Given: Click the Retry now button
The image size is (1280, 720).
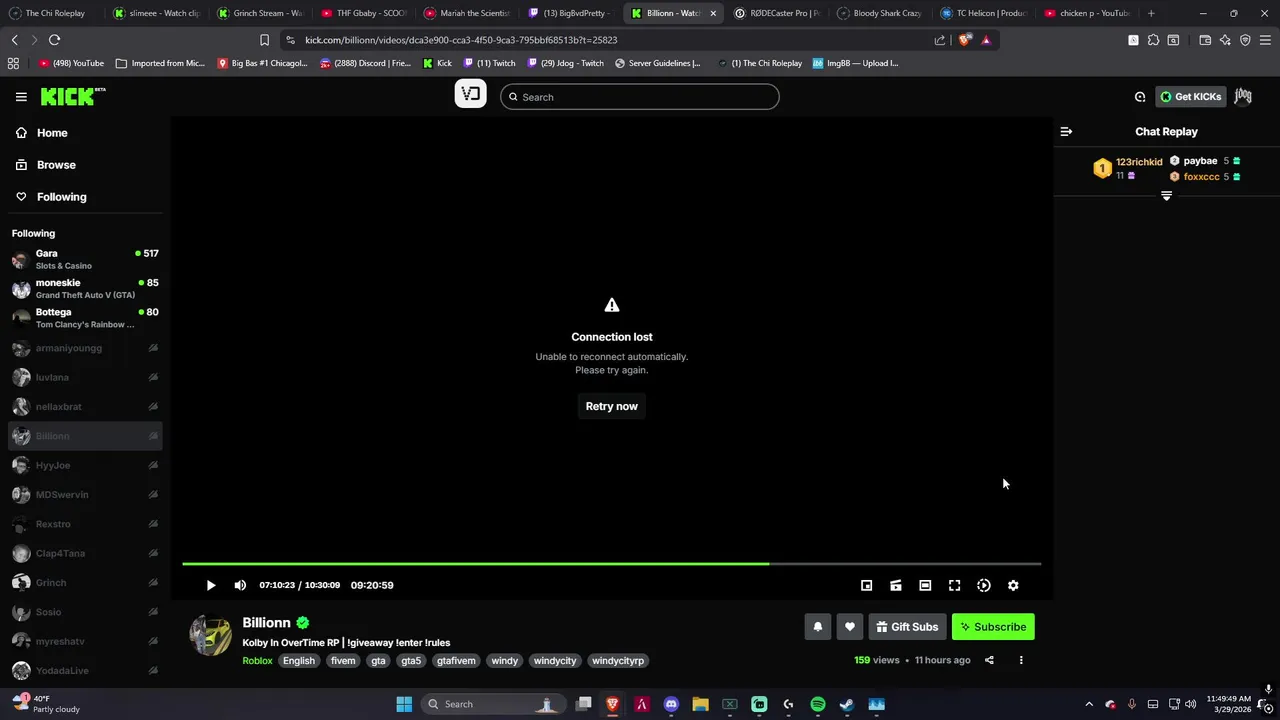Looking at the screenshot, I should (612, 406).
